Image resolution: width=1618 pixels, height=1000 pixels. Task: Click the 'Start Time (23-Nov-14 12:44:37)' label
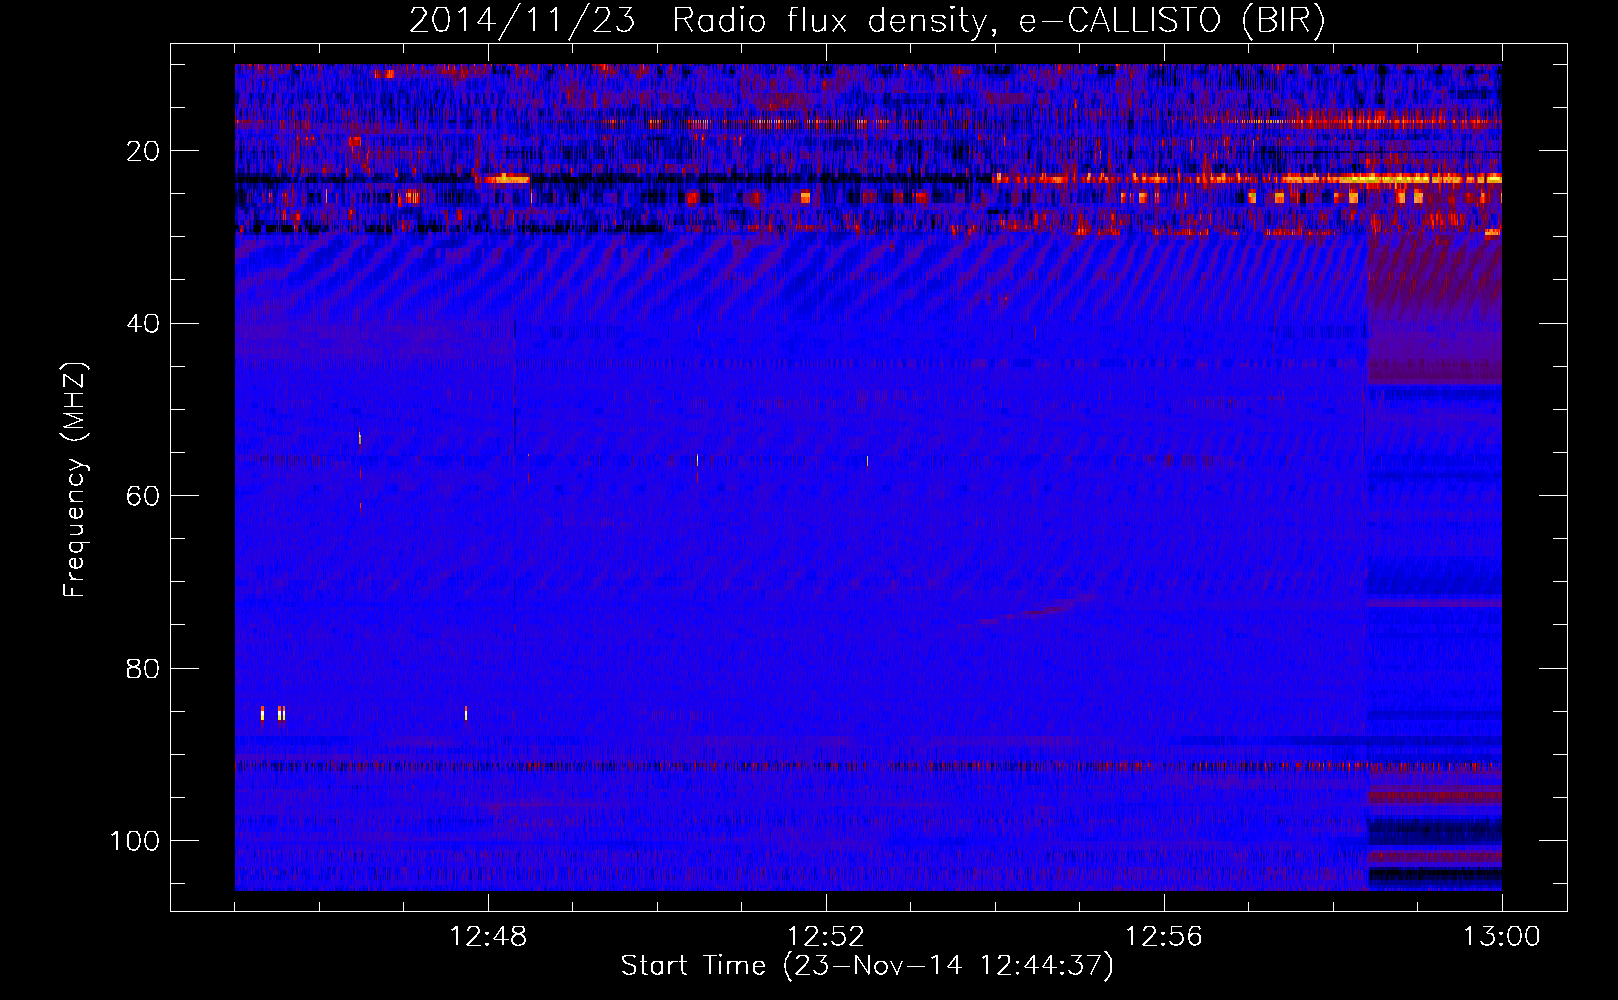pos(867,966)
